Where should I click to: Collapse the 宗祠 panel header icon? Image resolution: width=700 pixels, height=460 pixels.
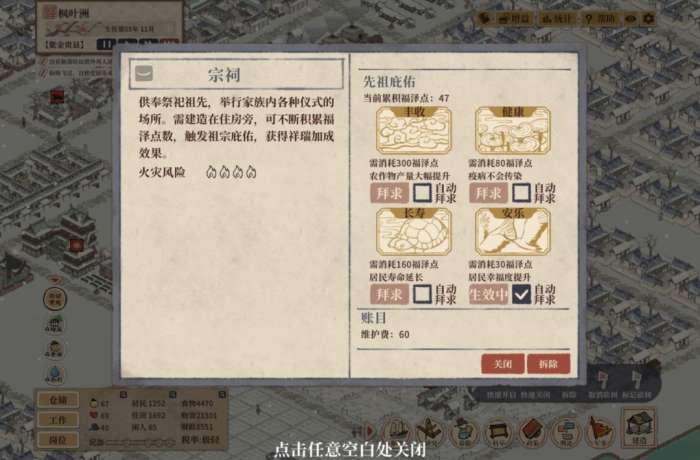[x=144, y=73]
